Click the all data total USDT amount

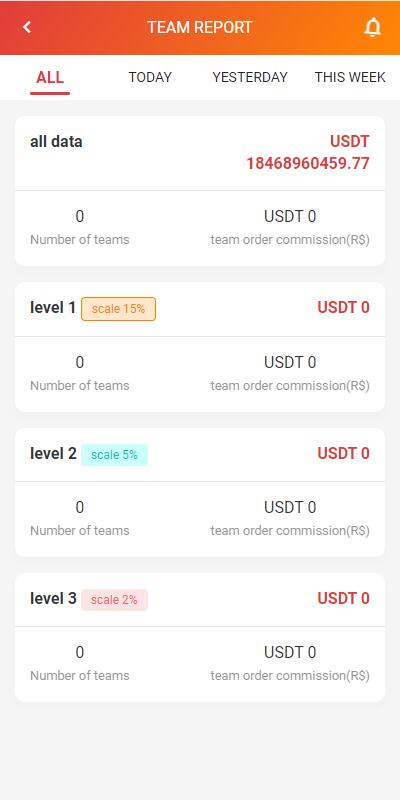point(308,153)
